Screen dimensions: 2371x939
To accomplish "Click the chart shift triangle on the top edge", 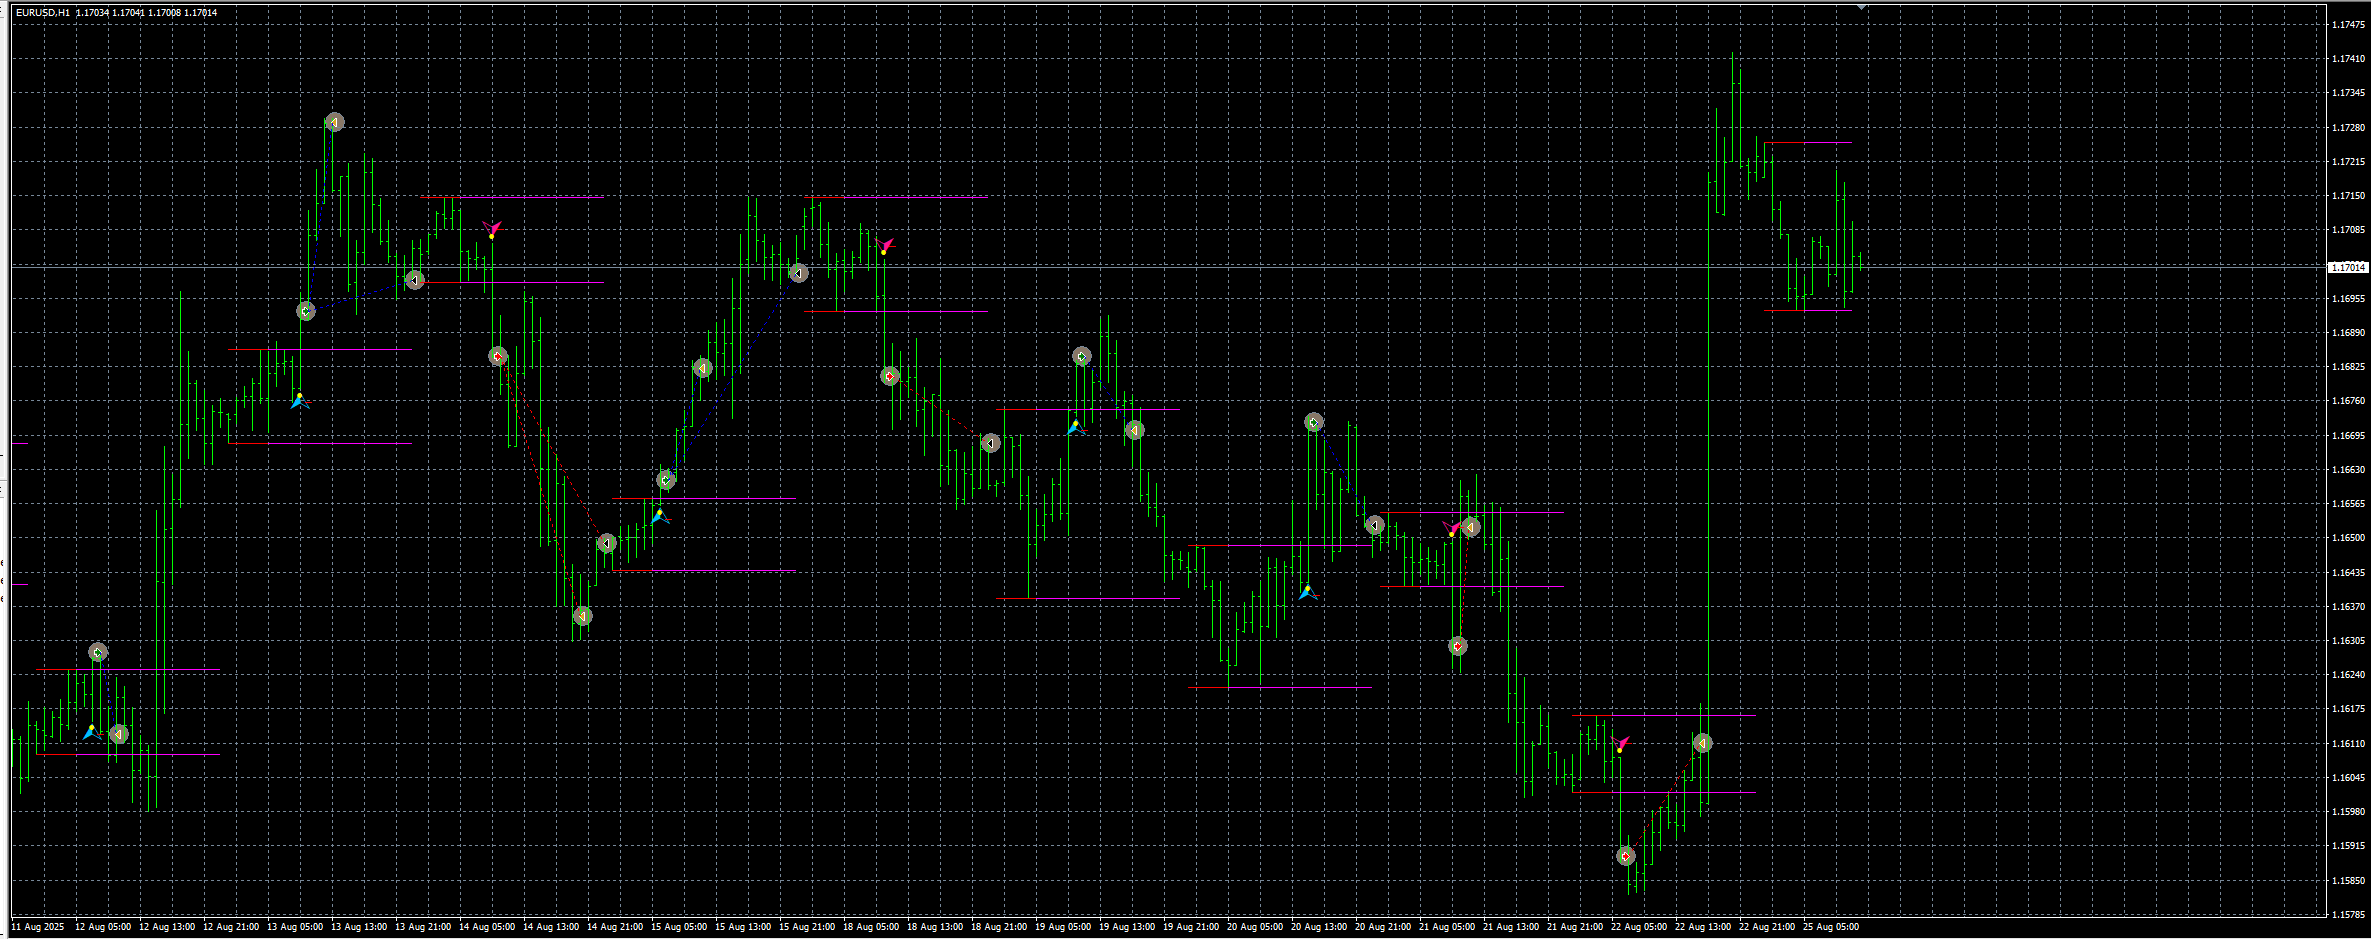I will pyautogui.click(x=1862, y=7).
